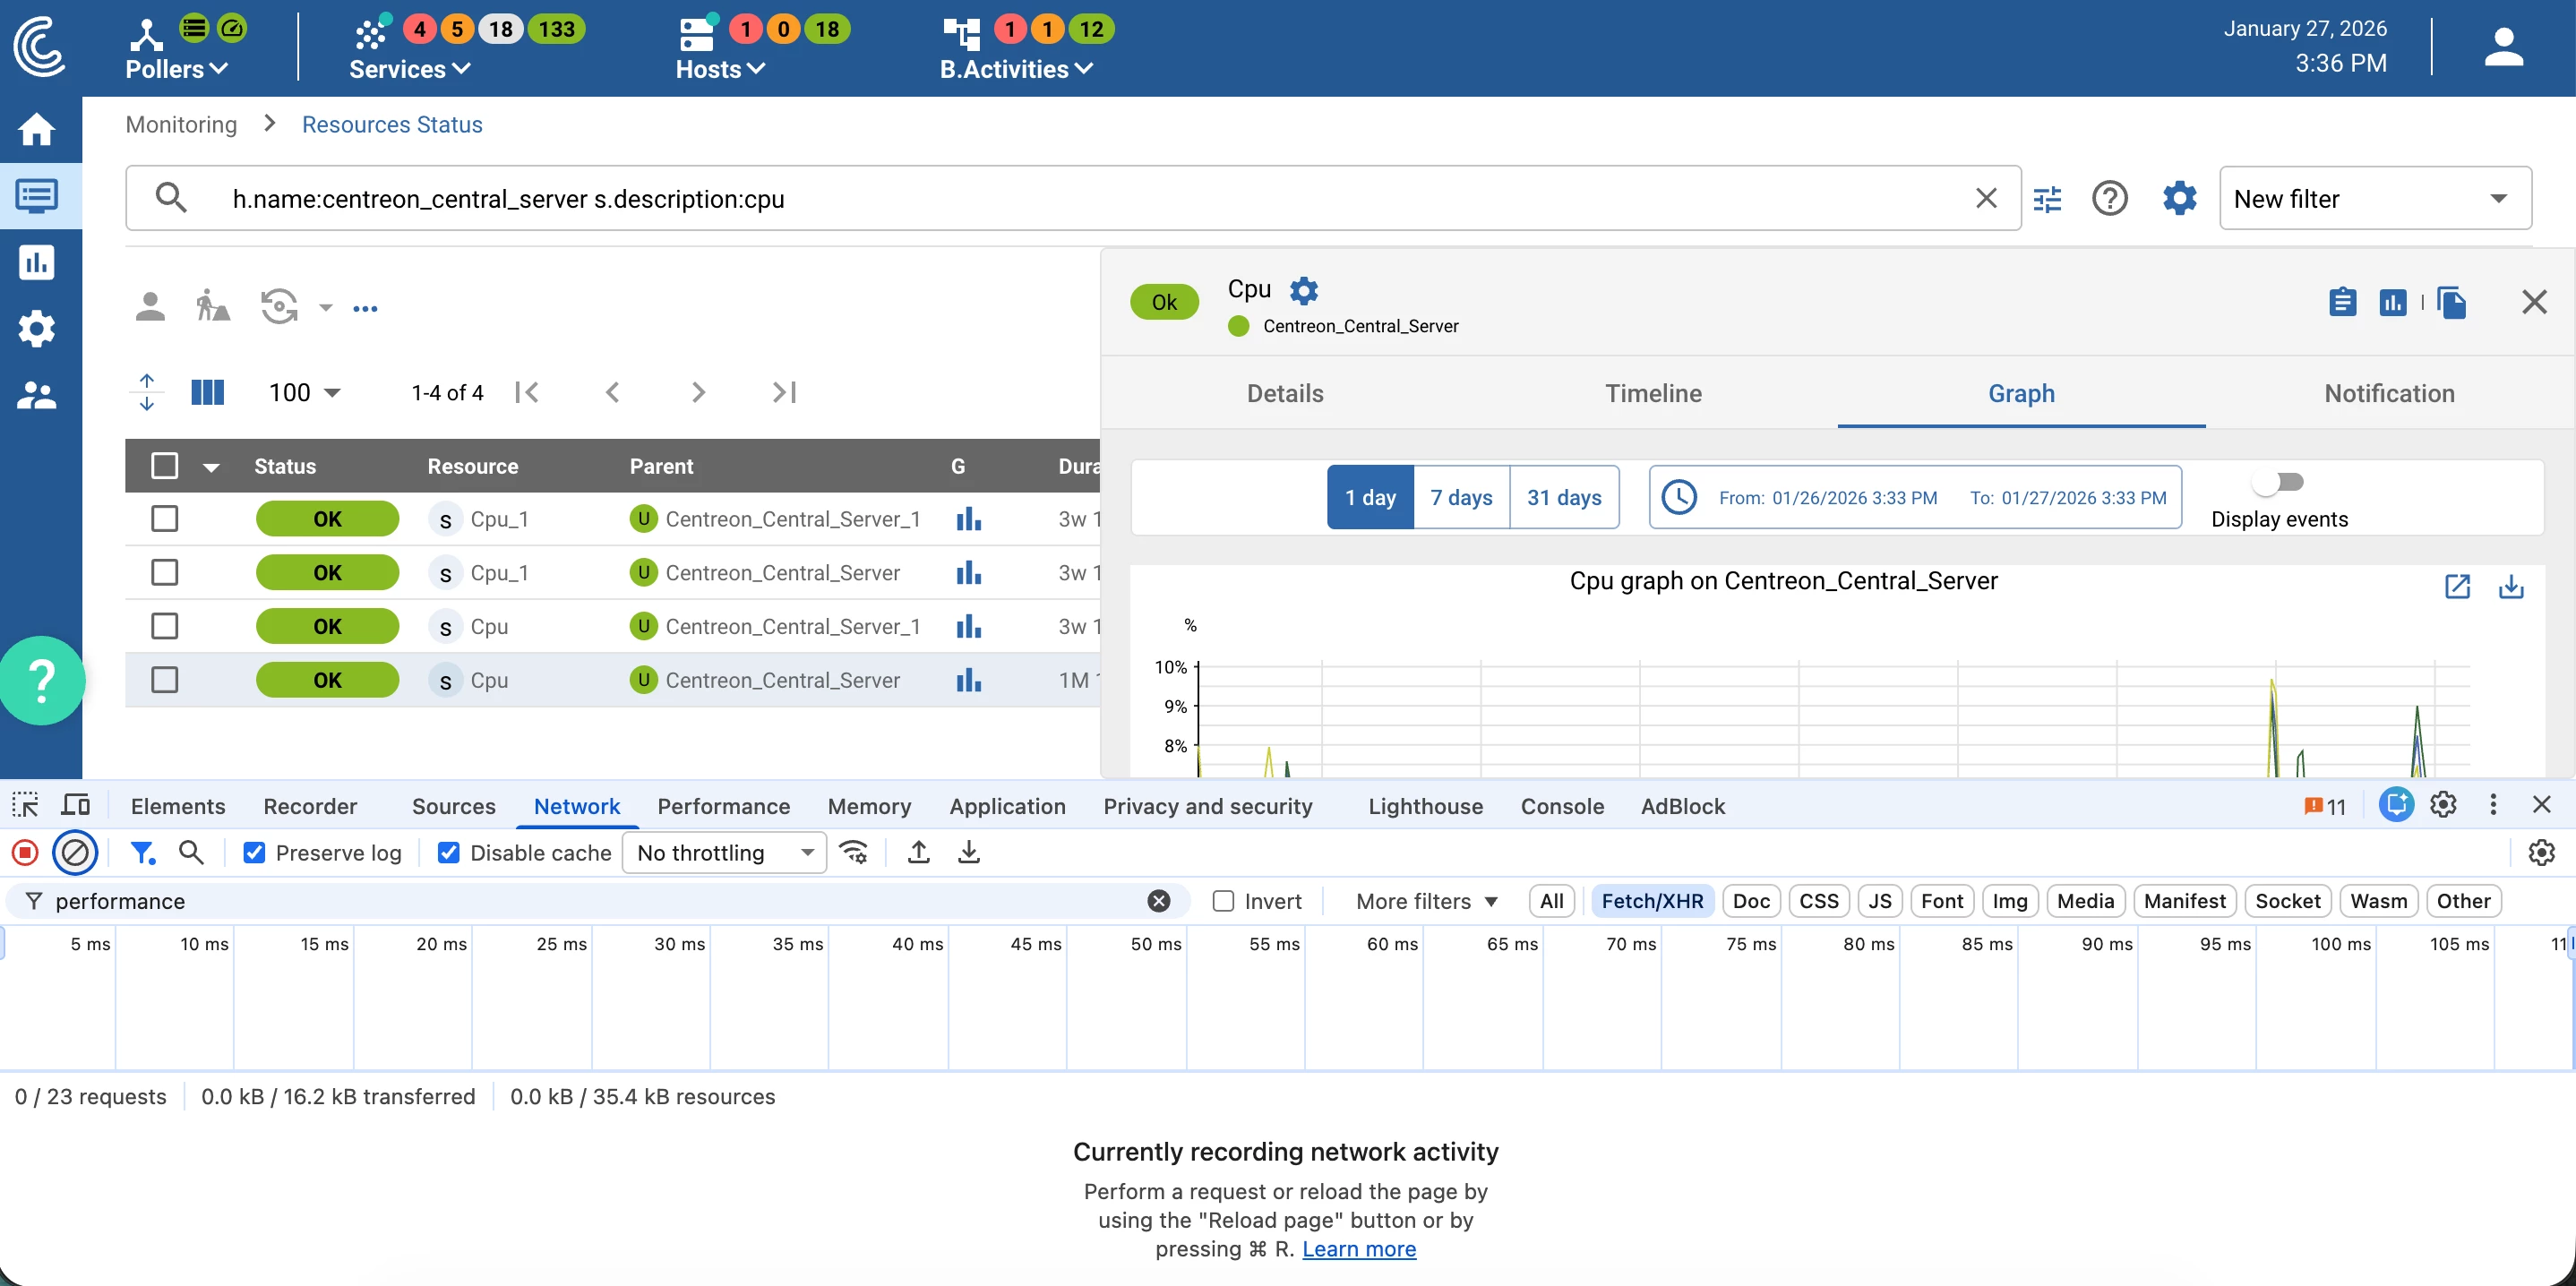Uncheck Preserve log checkbox
This screenshot has width=2576, height=1286.
(254, 853)
